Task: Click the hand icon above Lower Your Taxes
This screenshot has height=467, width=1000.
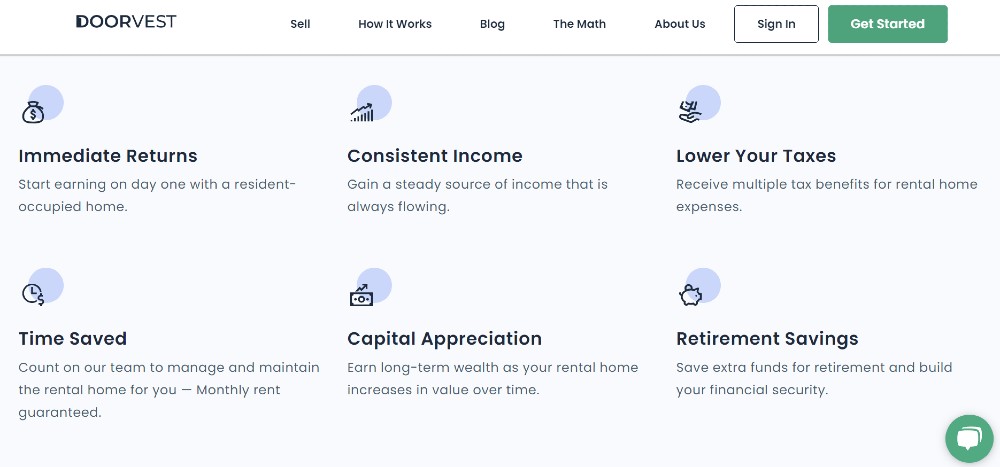Action: pyautogui.click(x=690, y=112)
